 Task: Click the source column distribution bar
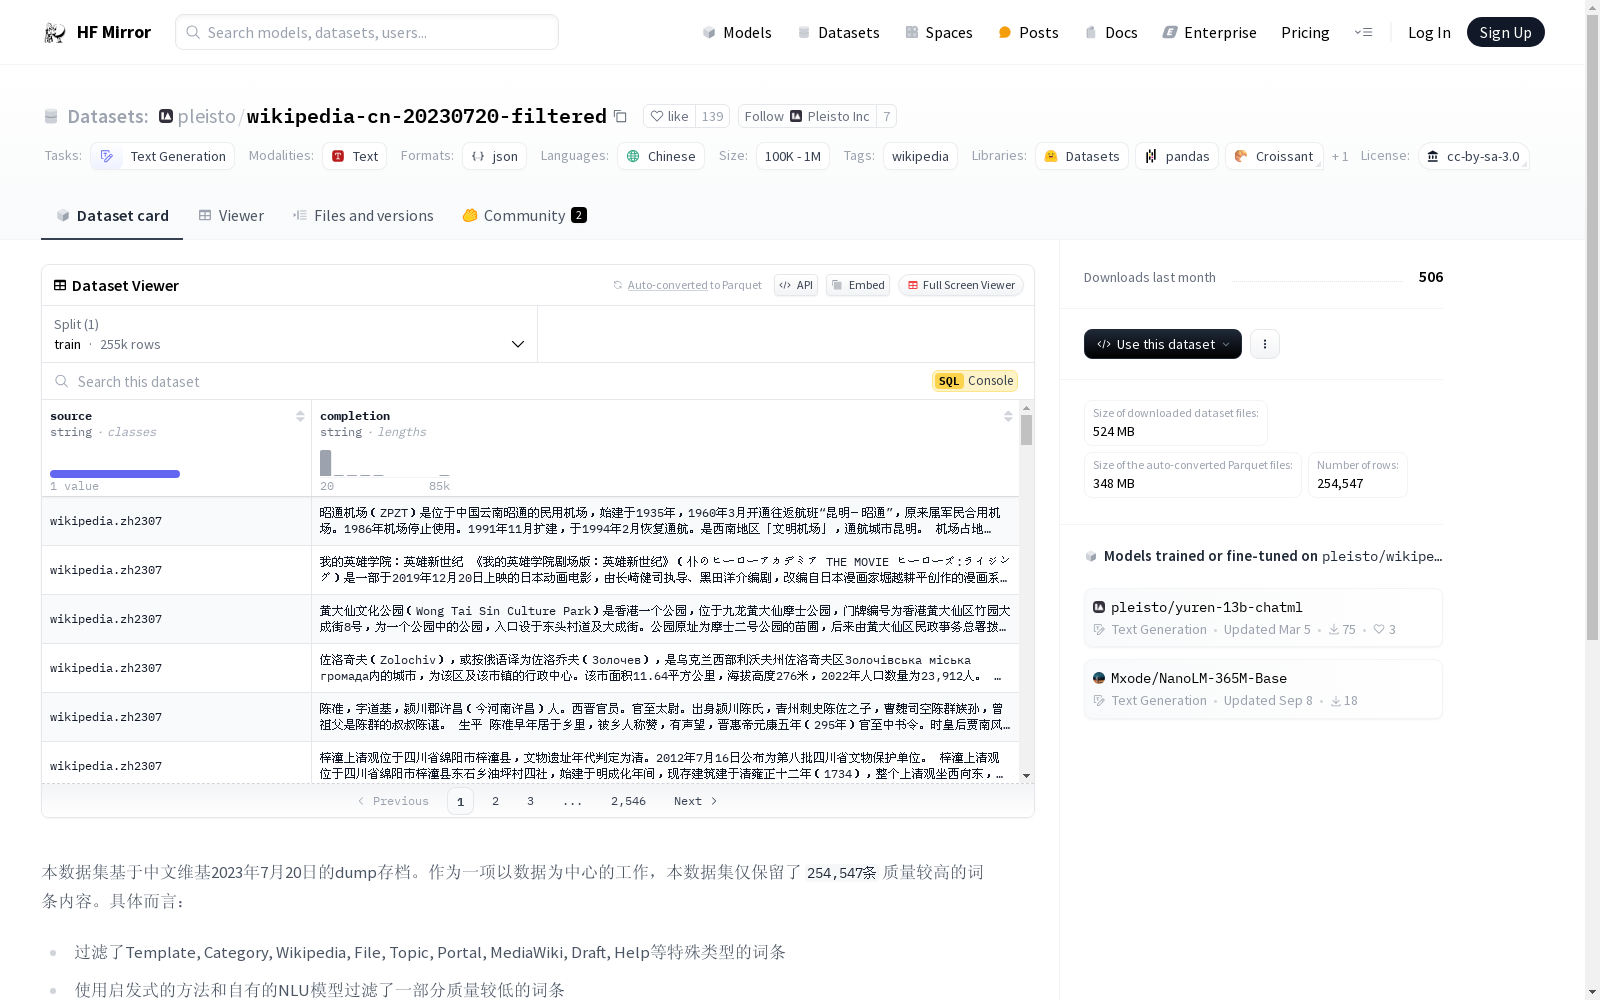[x=115, y=474]
